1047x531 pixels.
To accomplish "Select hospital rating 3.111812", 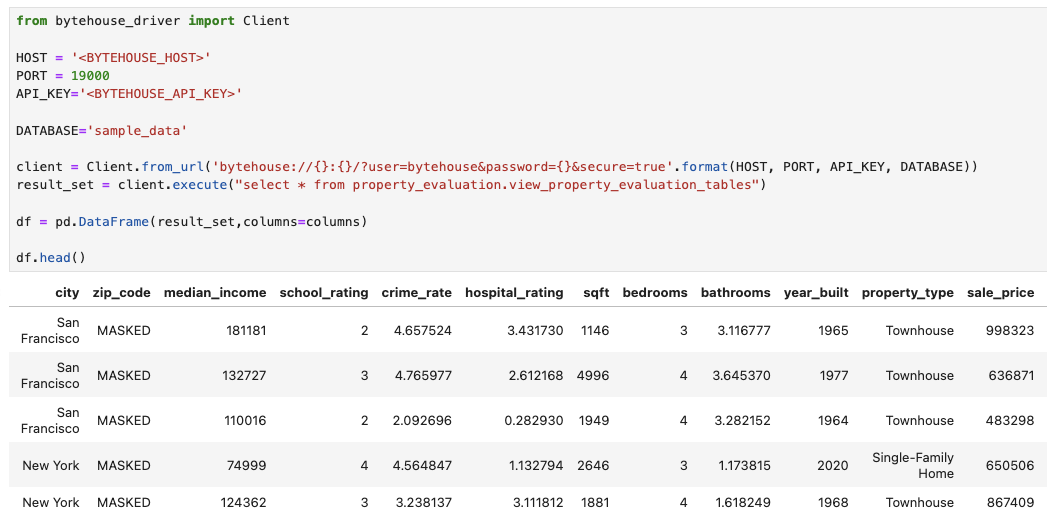I will point(538,502).
